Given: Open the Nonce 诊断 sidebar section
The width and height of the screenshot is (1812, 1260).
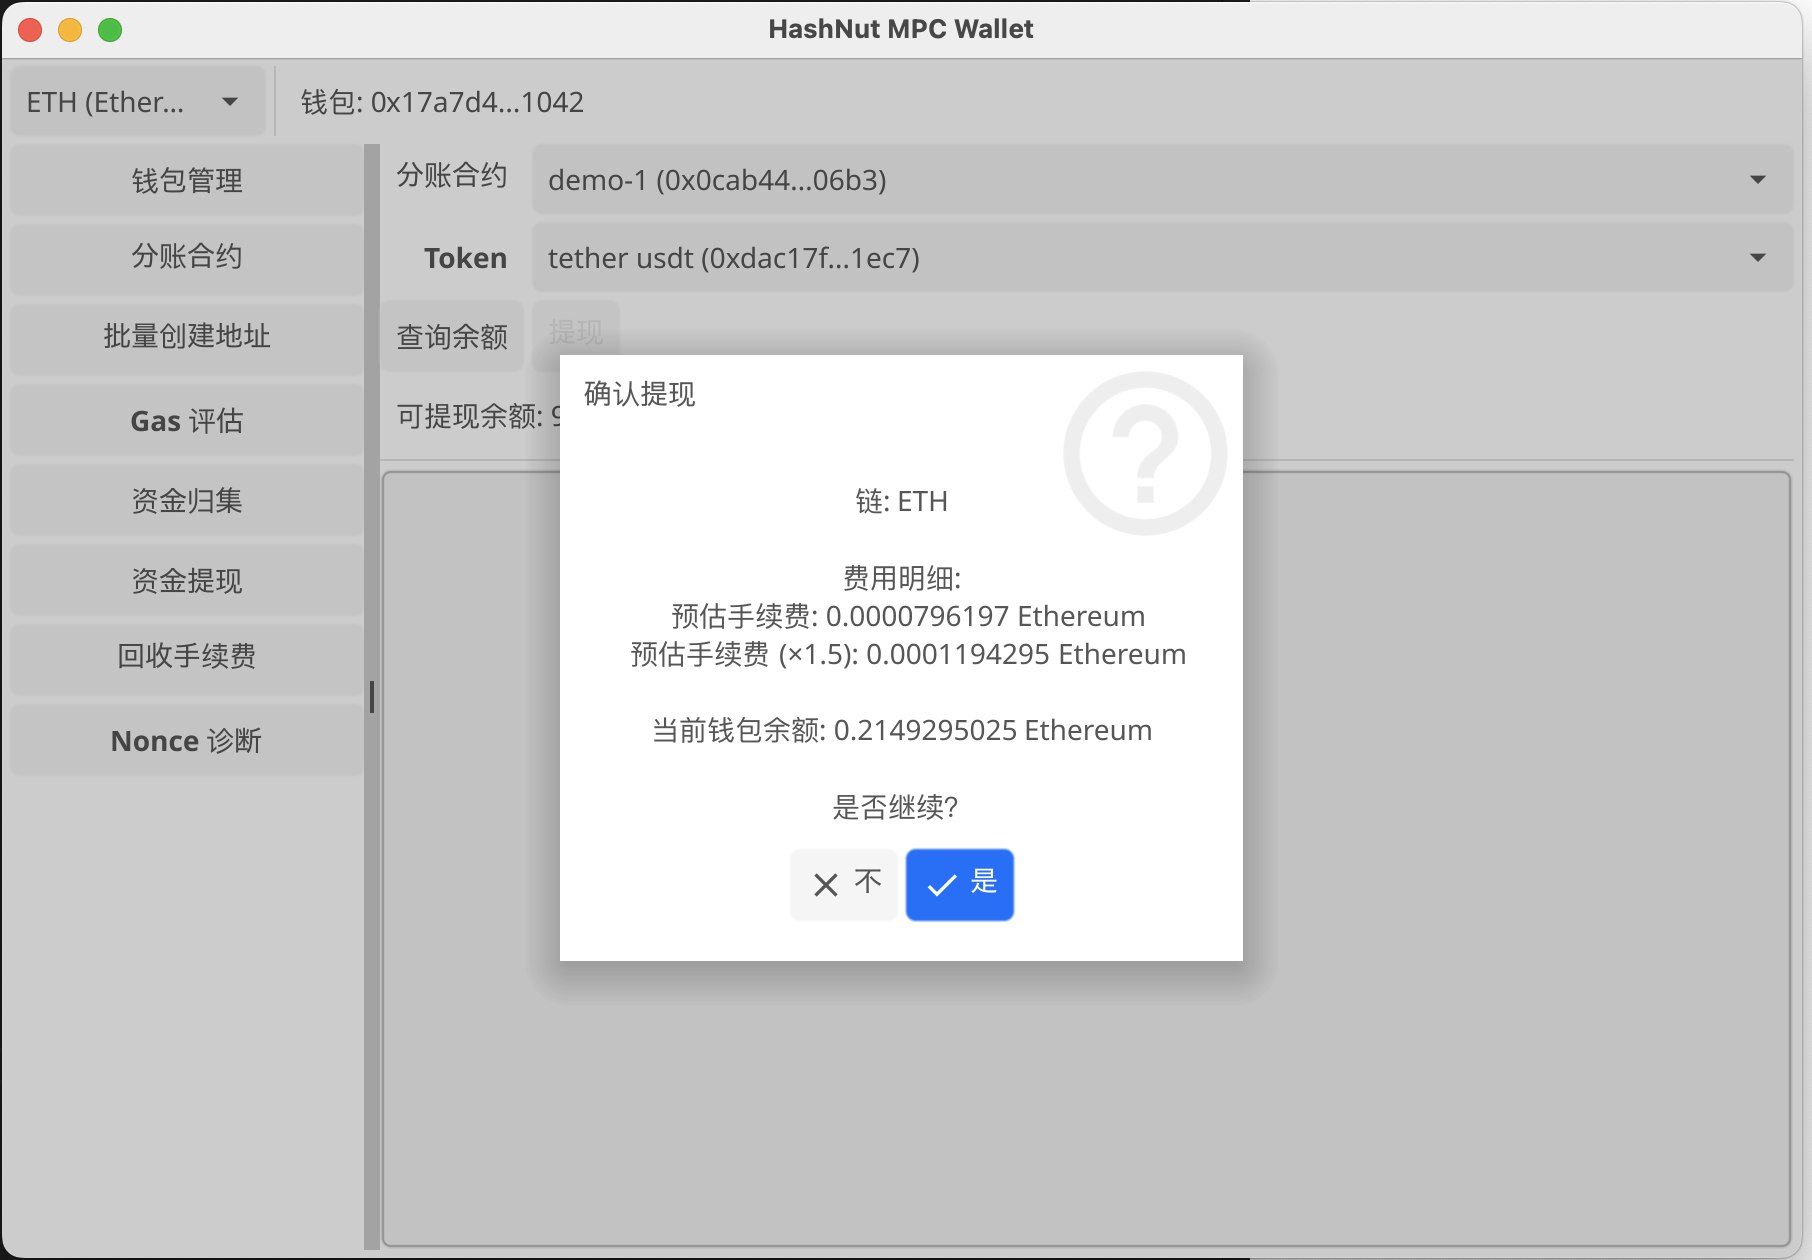Looking at the screenshot, I should click(x=187, y=740).
